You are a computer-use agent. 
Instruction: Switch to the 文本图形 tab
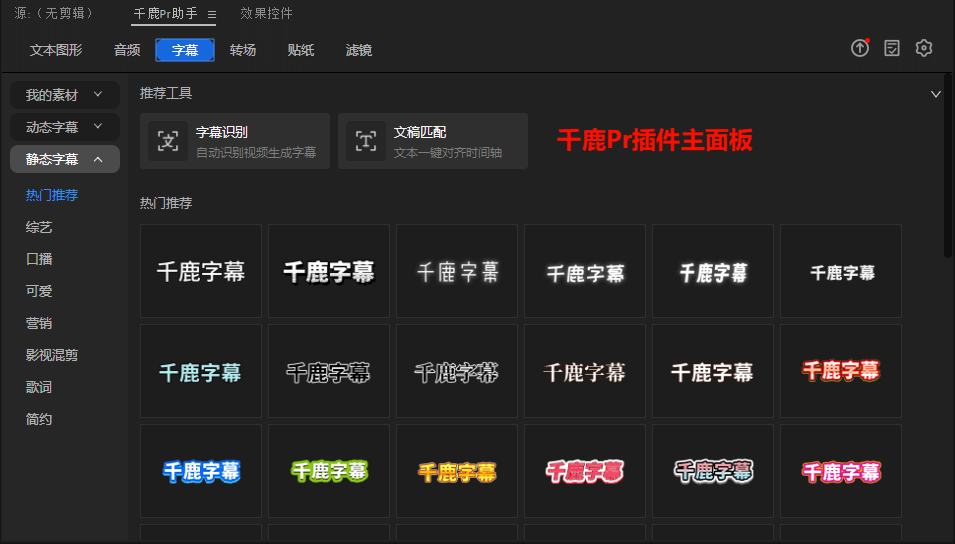56,50
